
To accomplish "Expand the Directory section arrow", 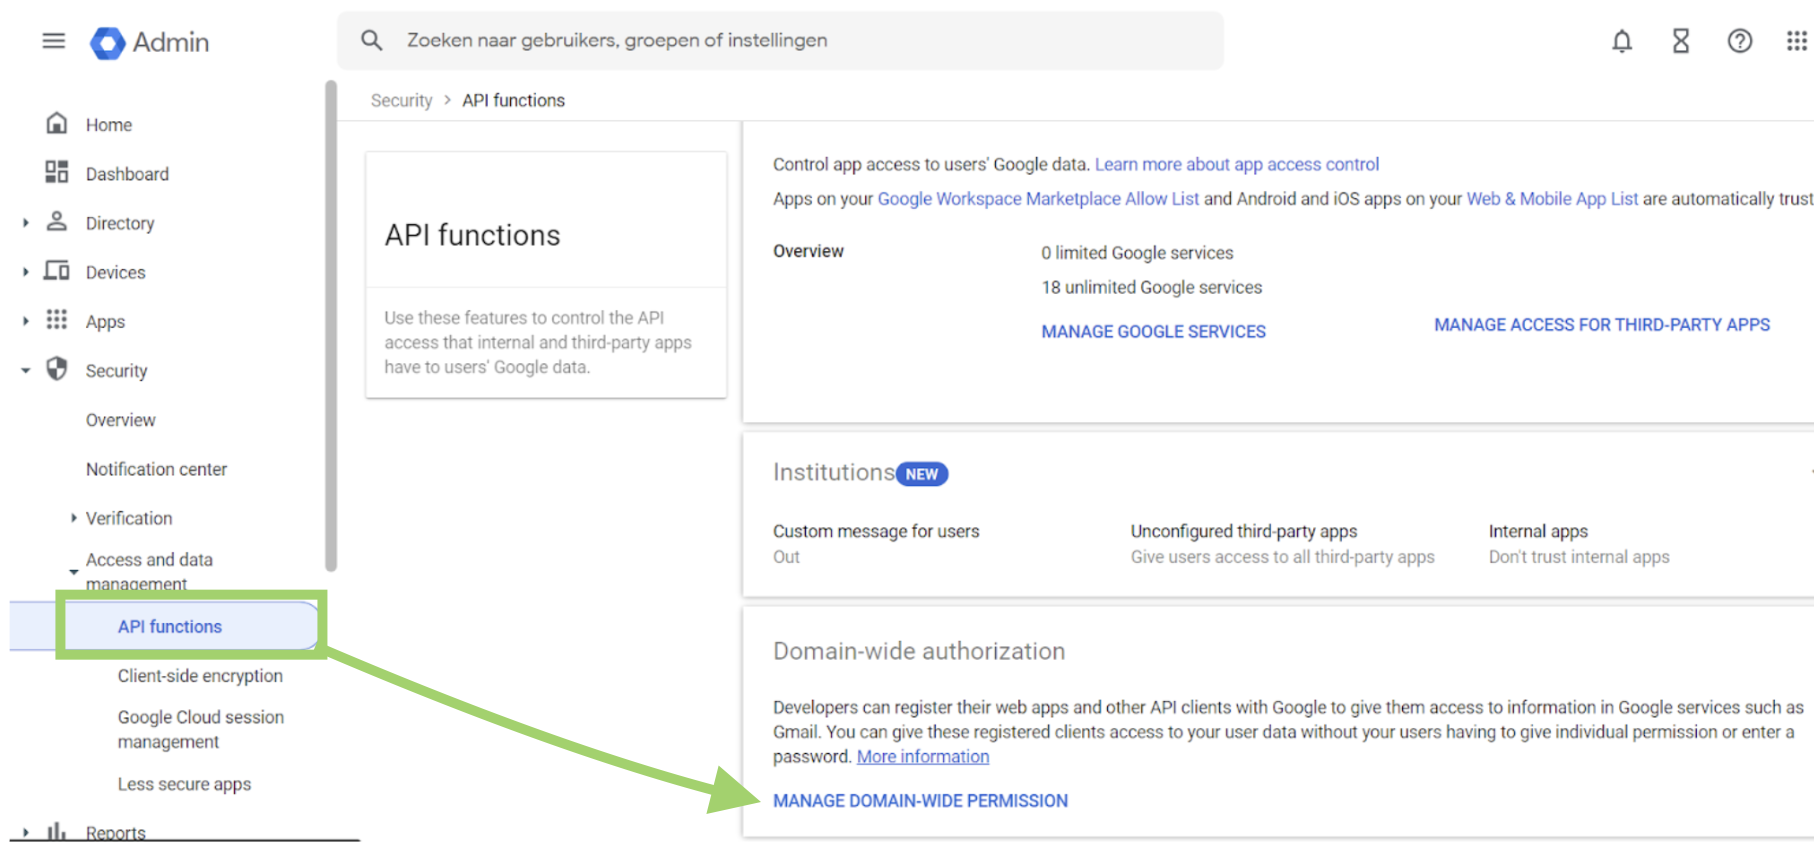I will [26, 223].
